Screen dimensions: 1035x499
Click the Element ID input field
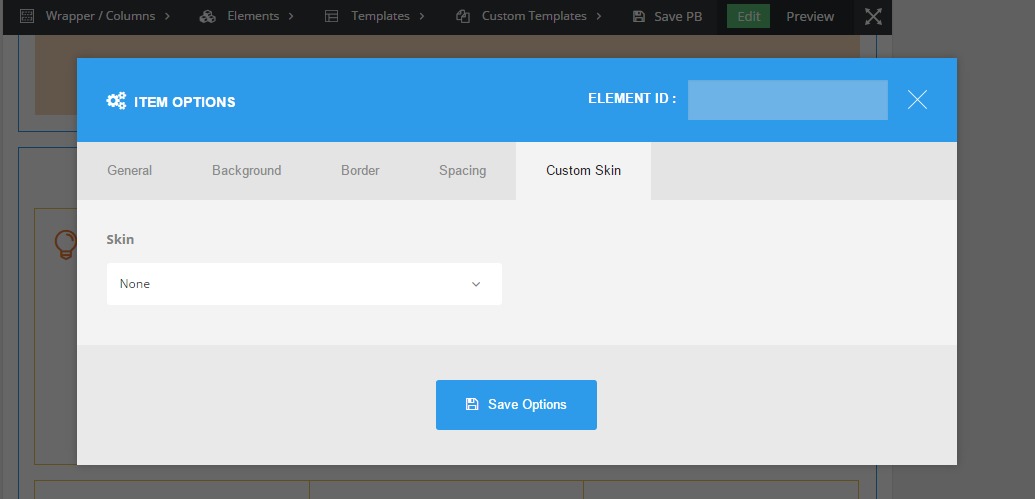coord(787,100)
